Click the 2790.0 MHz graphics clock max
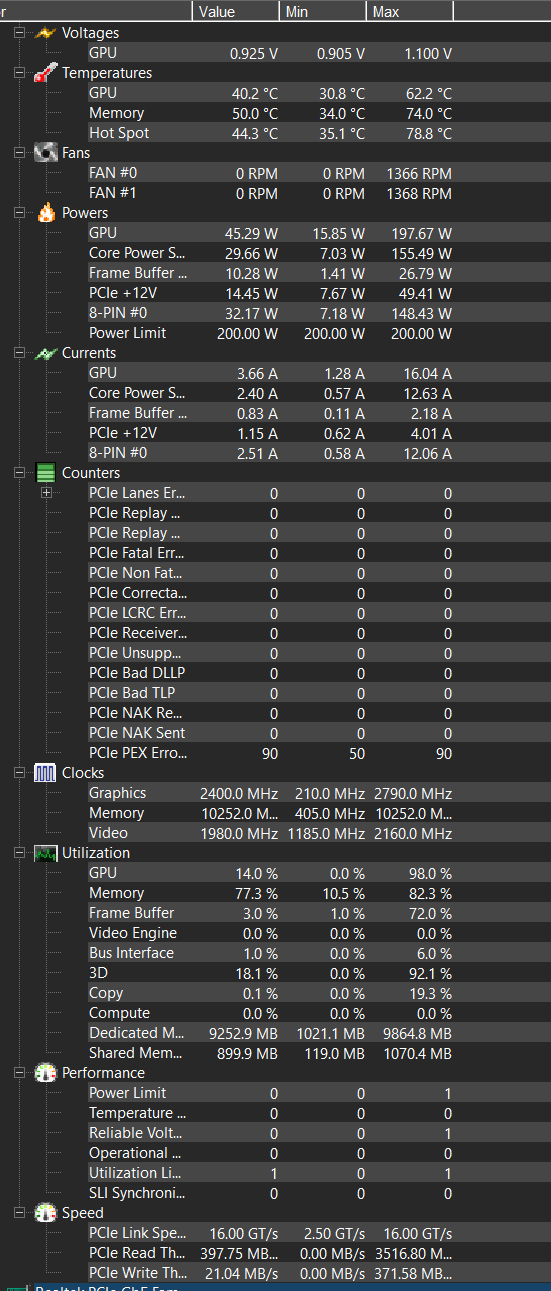Viewport: 551px width, 1291px height. 414,793
